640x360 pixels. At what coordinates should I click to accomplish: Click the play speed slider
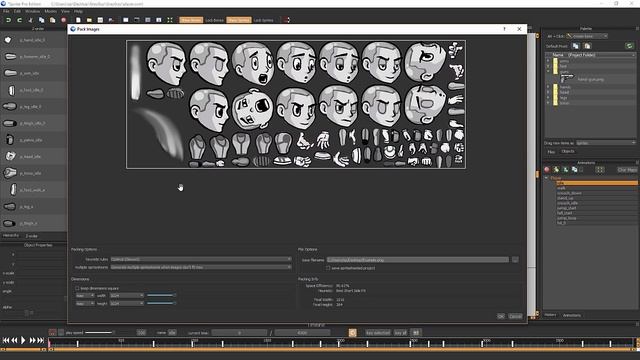99,333
